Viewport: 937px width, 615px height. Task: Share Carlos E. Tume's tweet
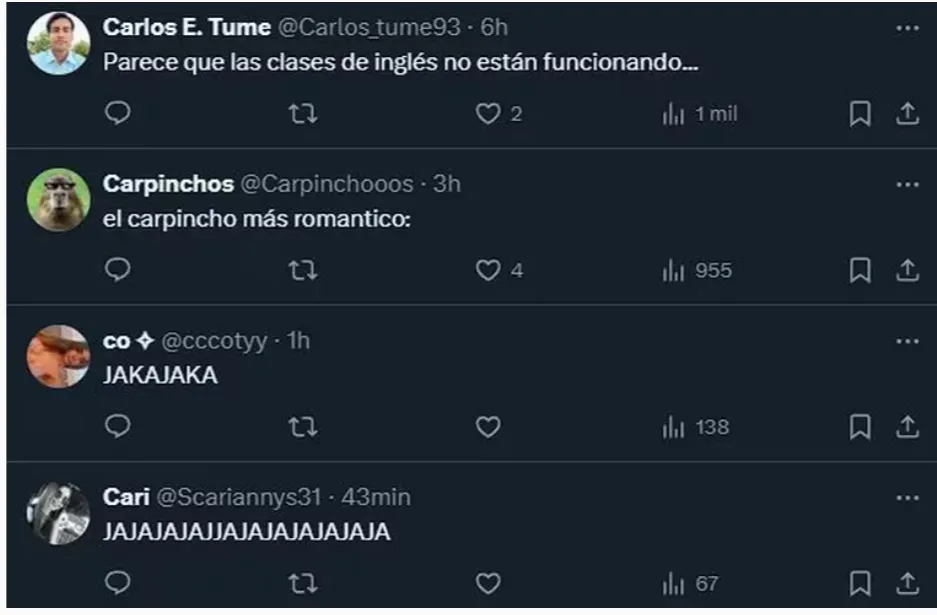(907, 114)
